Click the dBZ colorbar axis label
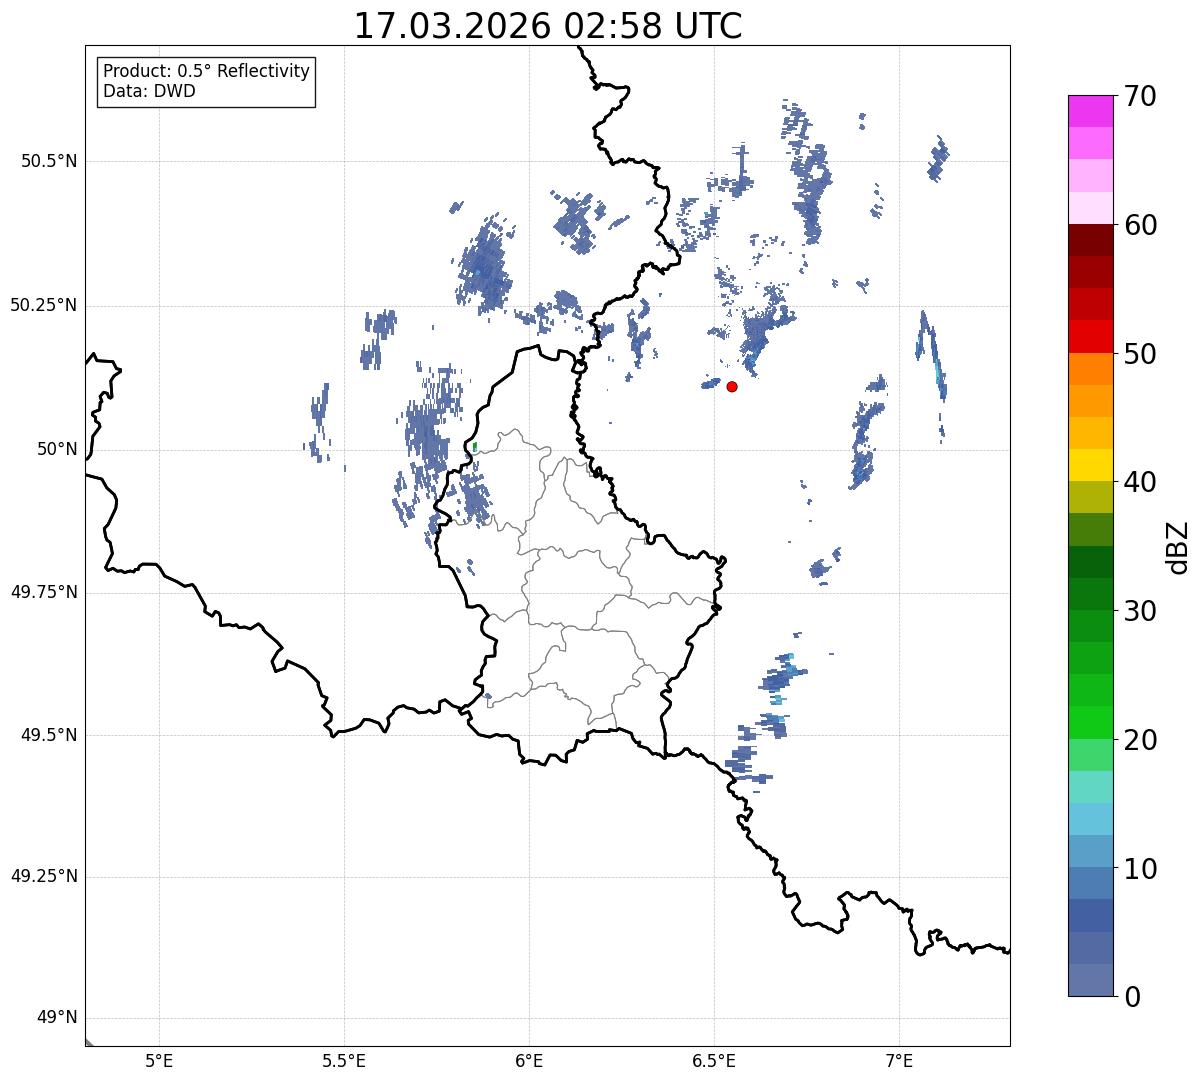1202x1081 pixels. [x=1178, y=546]
